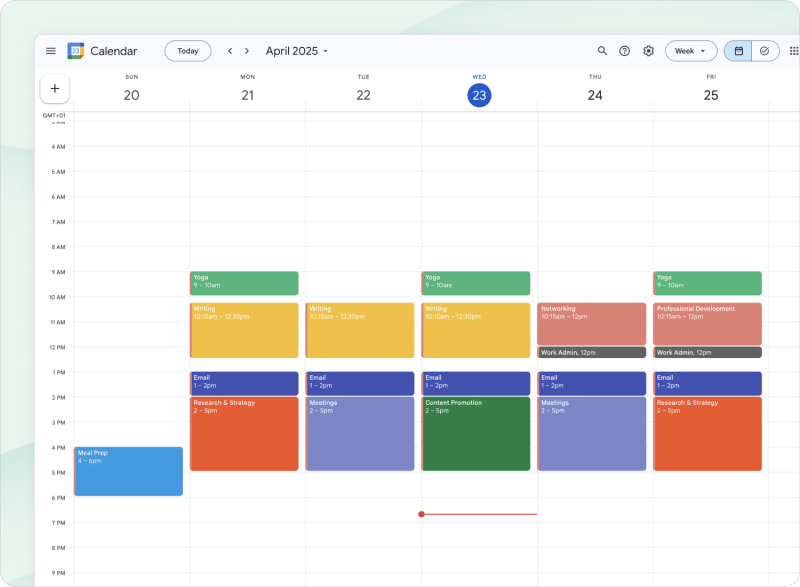Viewport: 800px width, 587px height.
Task: Go to next week with right chevron
Action: click(247, 50)
